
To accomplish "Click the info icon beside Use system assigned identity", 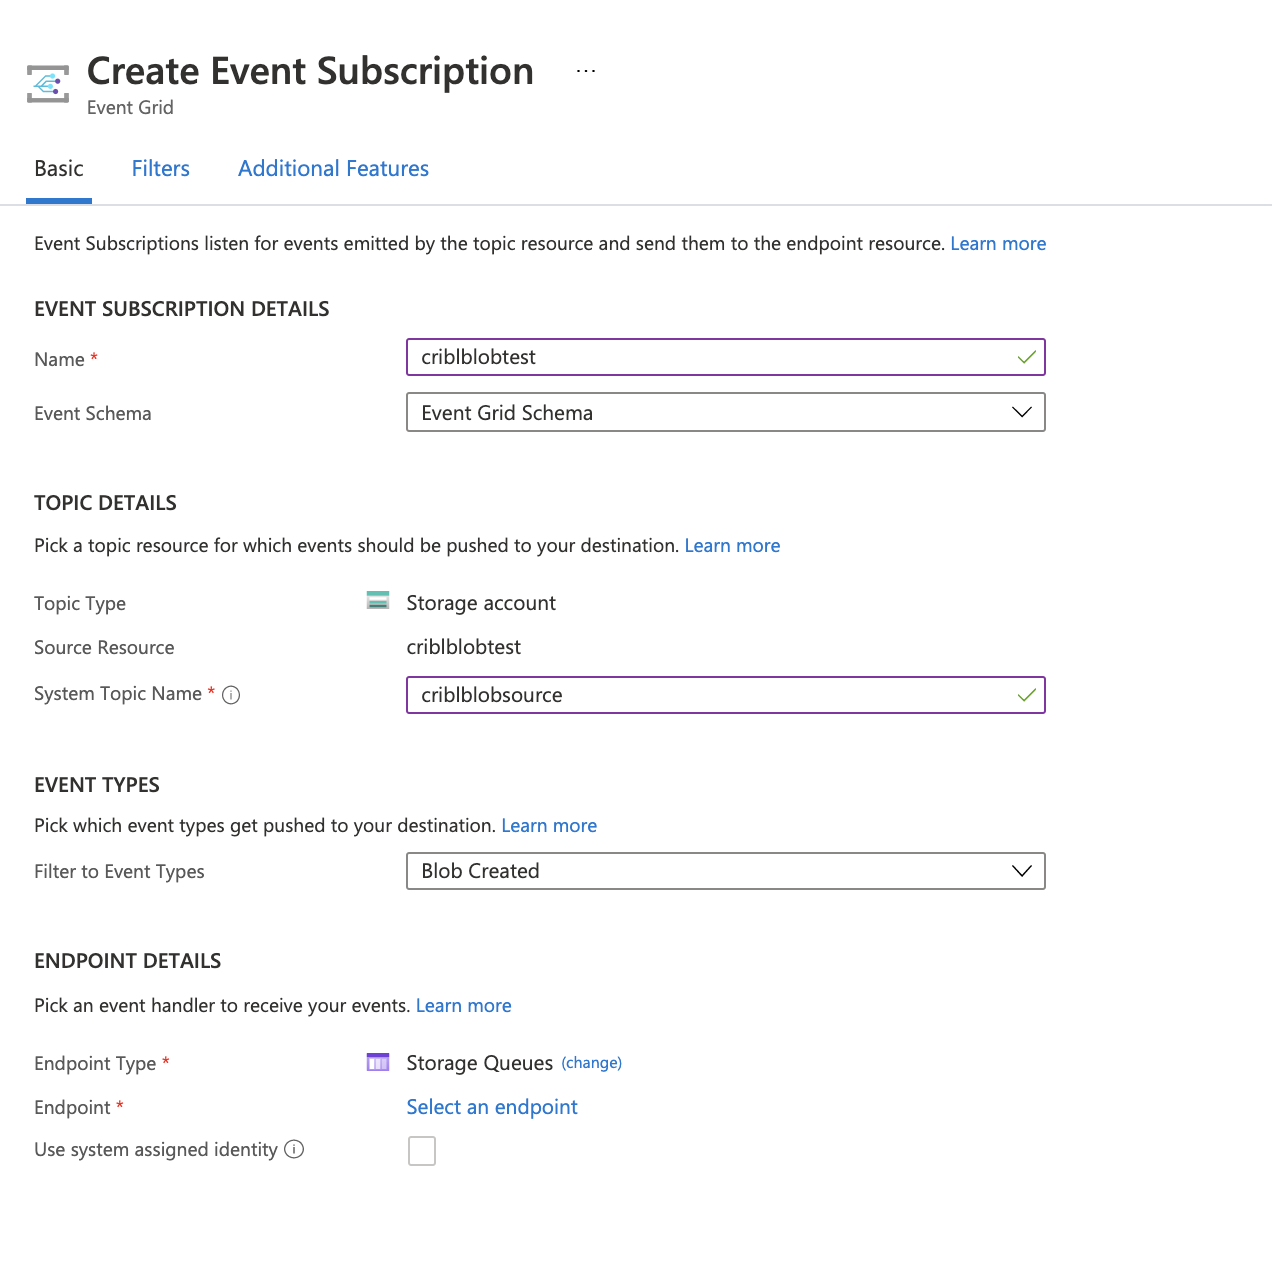I will click(294, 1150).
